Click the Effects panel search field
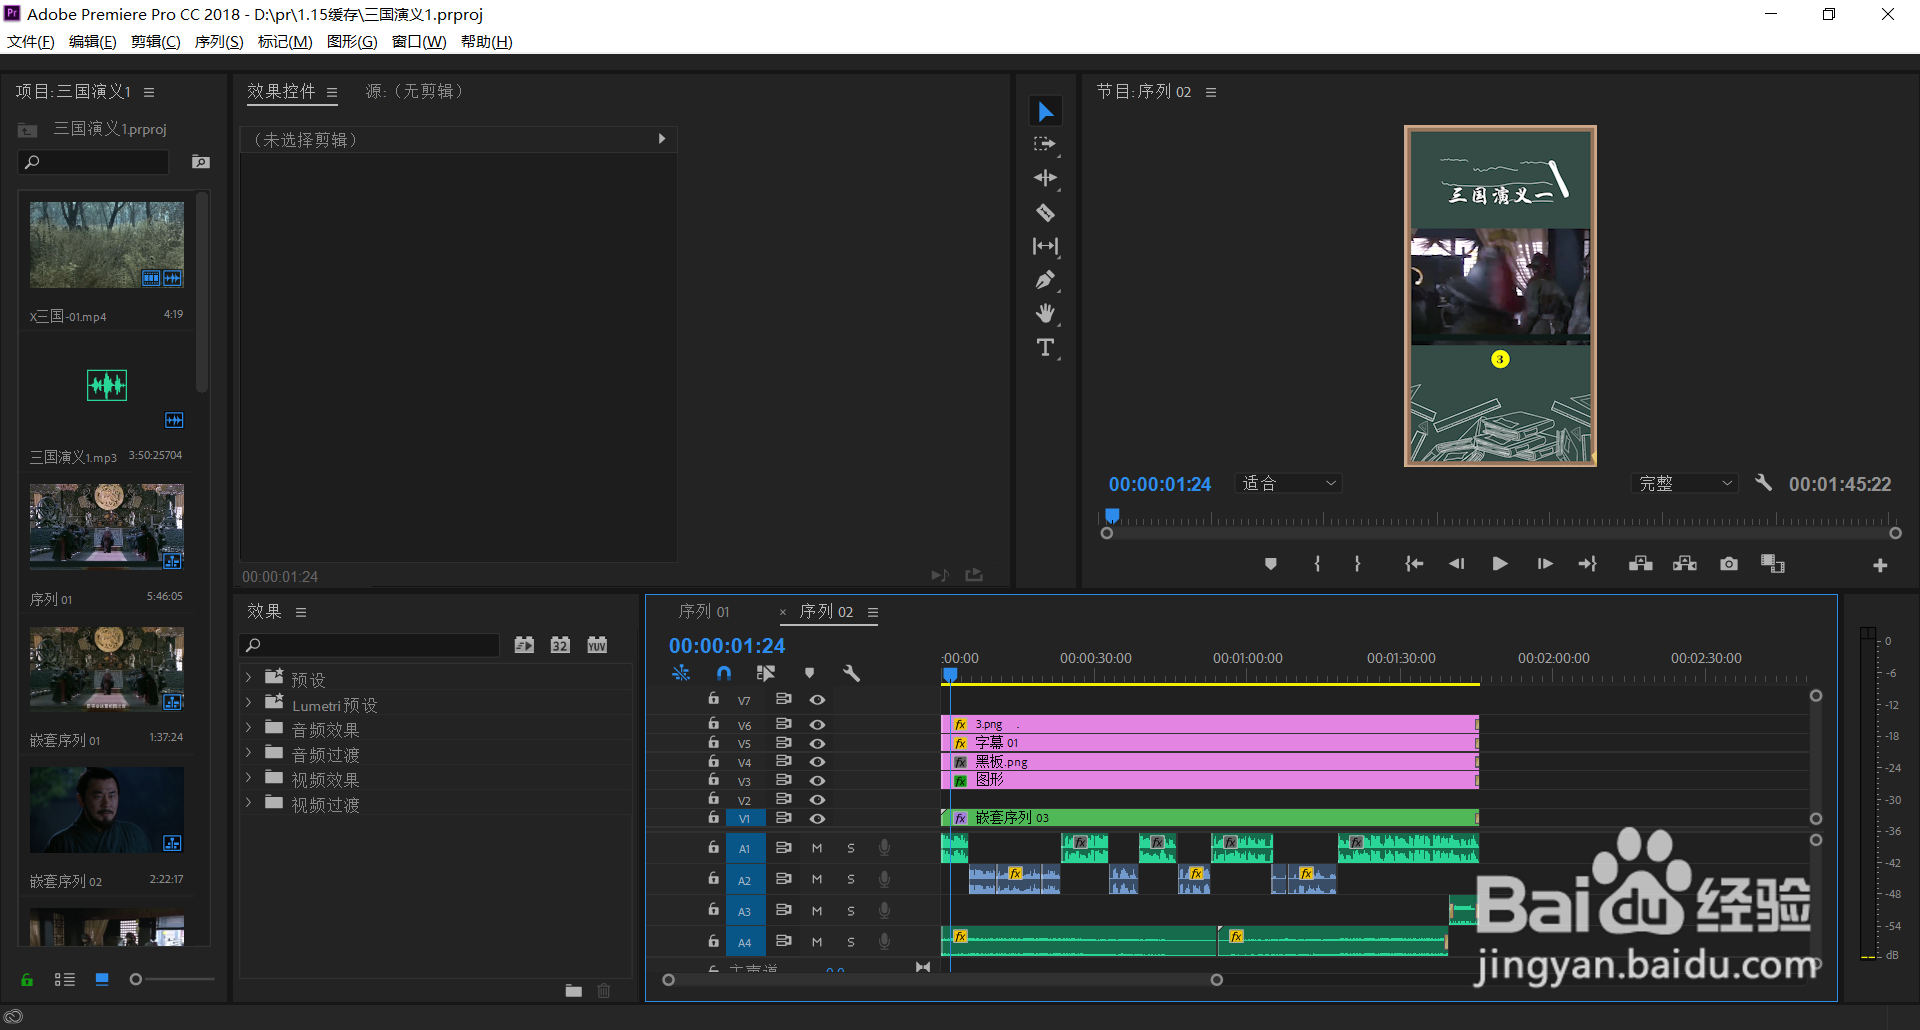This screenshot has width=1920, height=1030. pos(369,645)
